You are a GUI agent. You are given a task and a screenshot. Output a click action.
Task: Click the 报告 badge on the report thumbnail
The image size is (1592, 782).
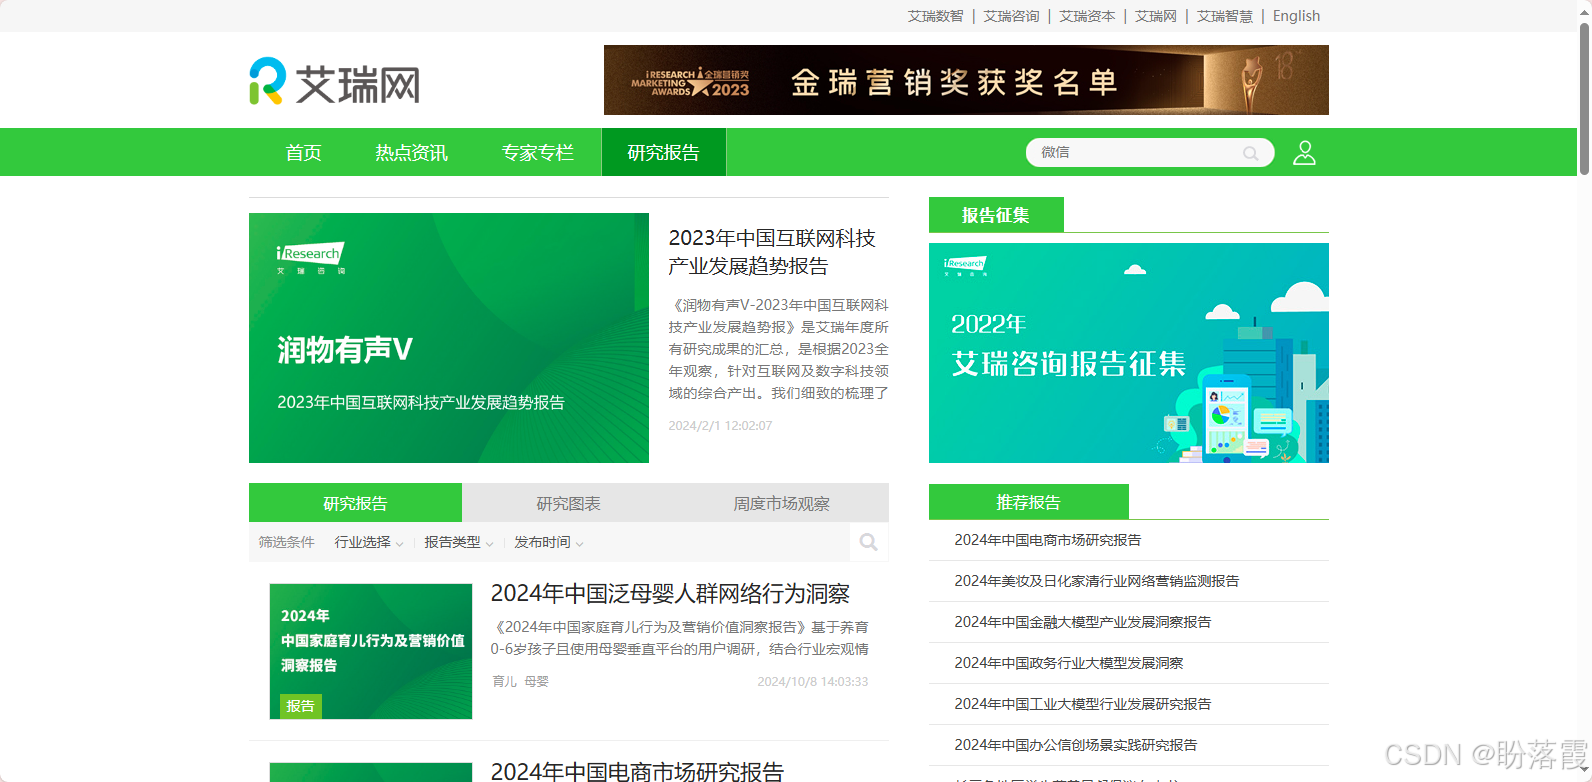pos(301,706)
